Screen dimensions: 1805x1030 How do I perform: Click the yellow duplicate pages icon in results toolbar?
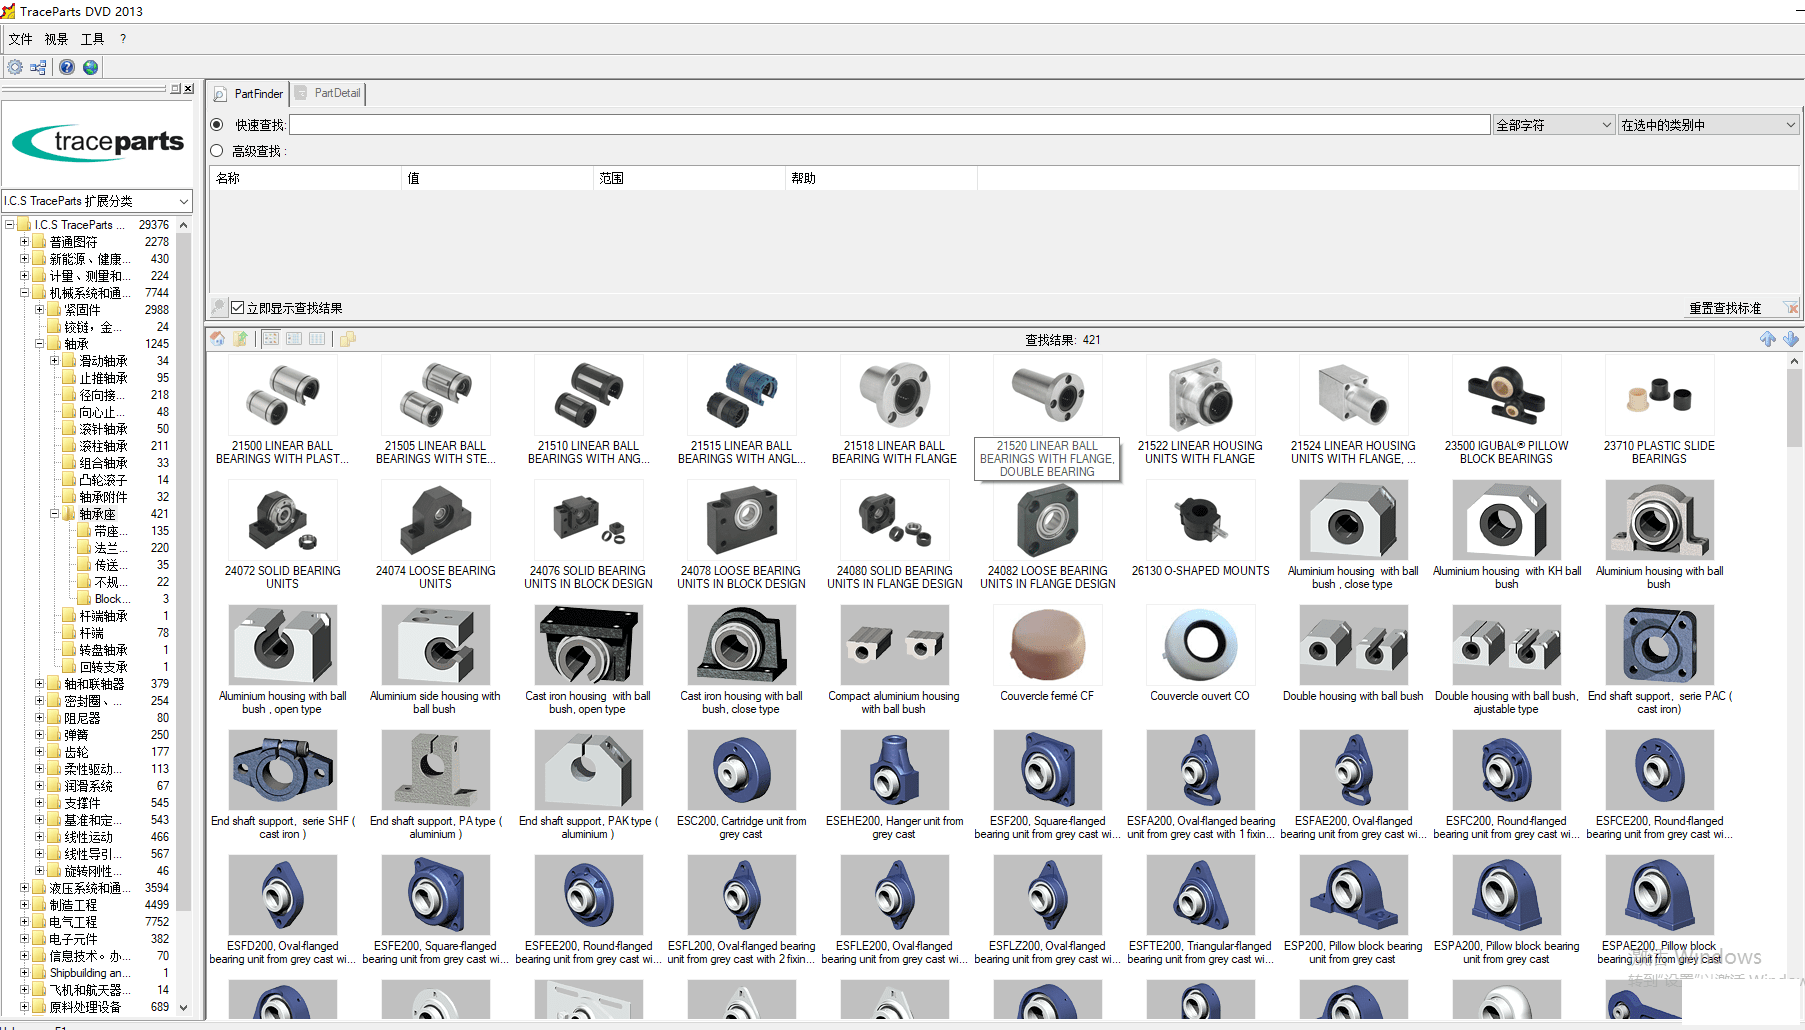[x=348, y=339]
